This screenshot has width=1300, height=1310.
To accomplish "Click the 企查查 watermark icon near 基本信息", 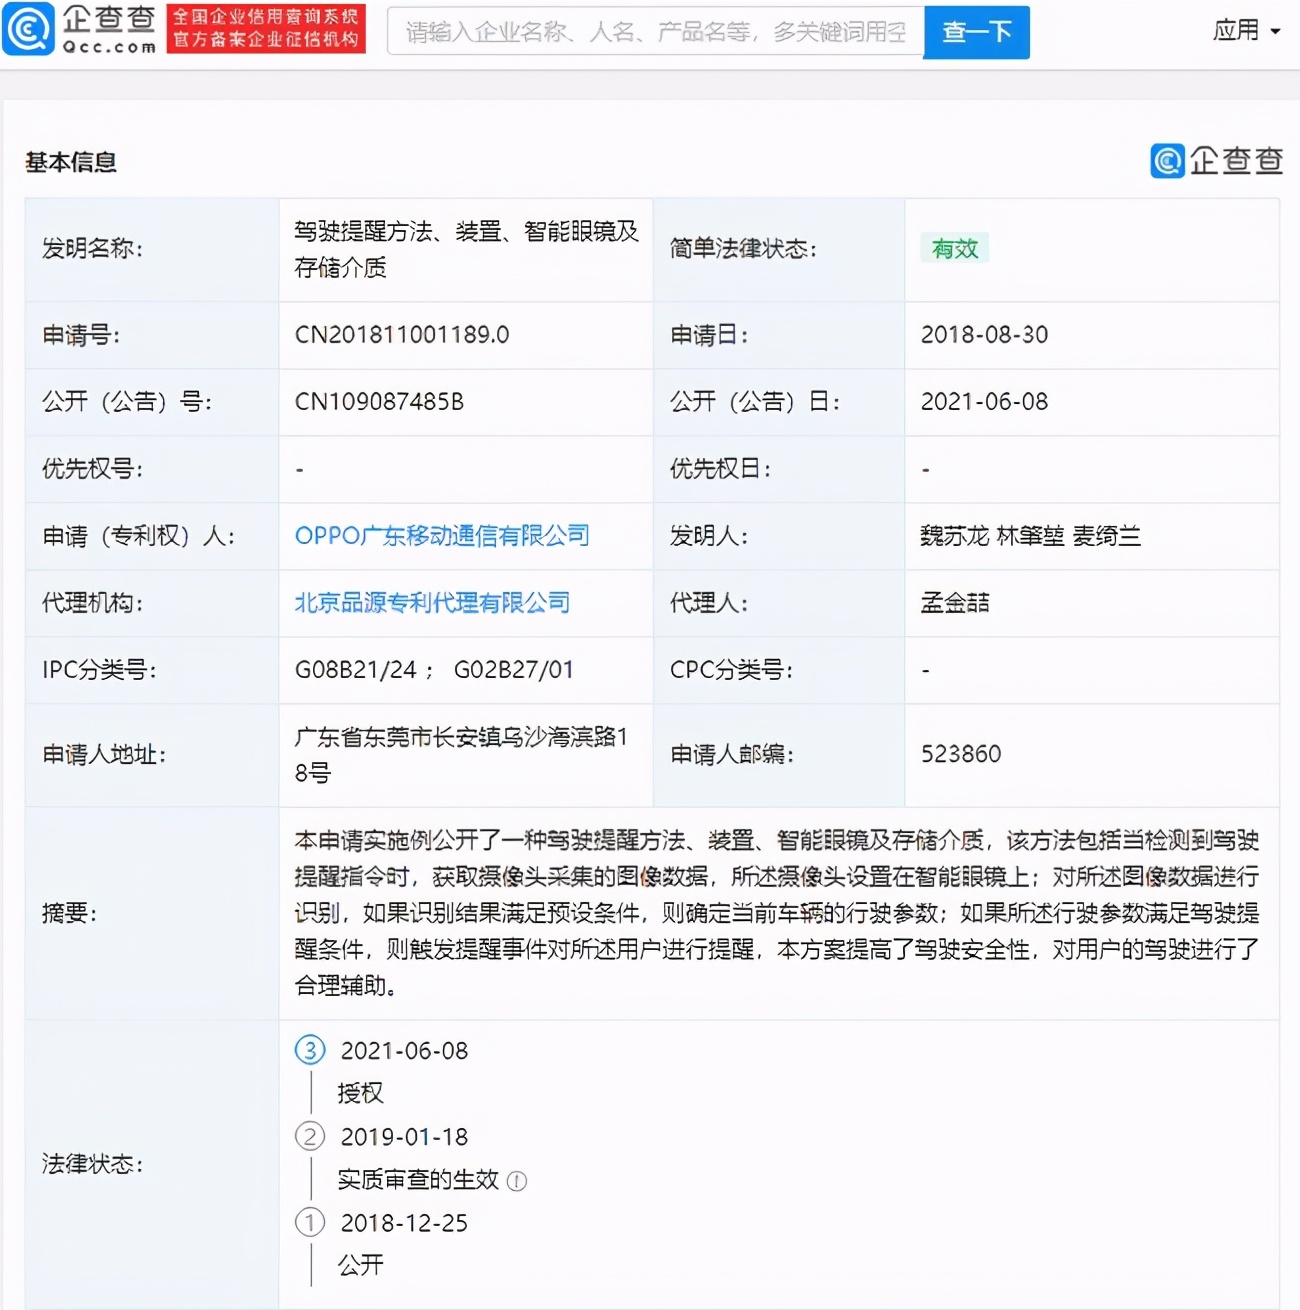I will click(x=1166, y=161).
